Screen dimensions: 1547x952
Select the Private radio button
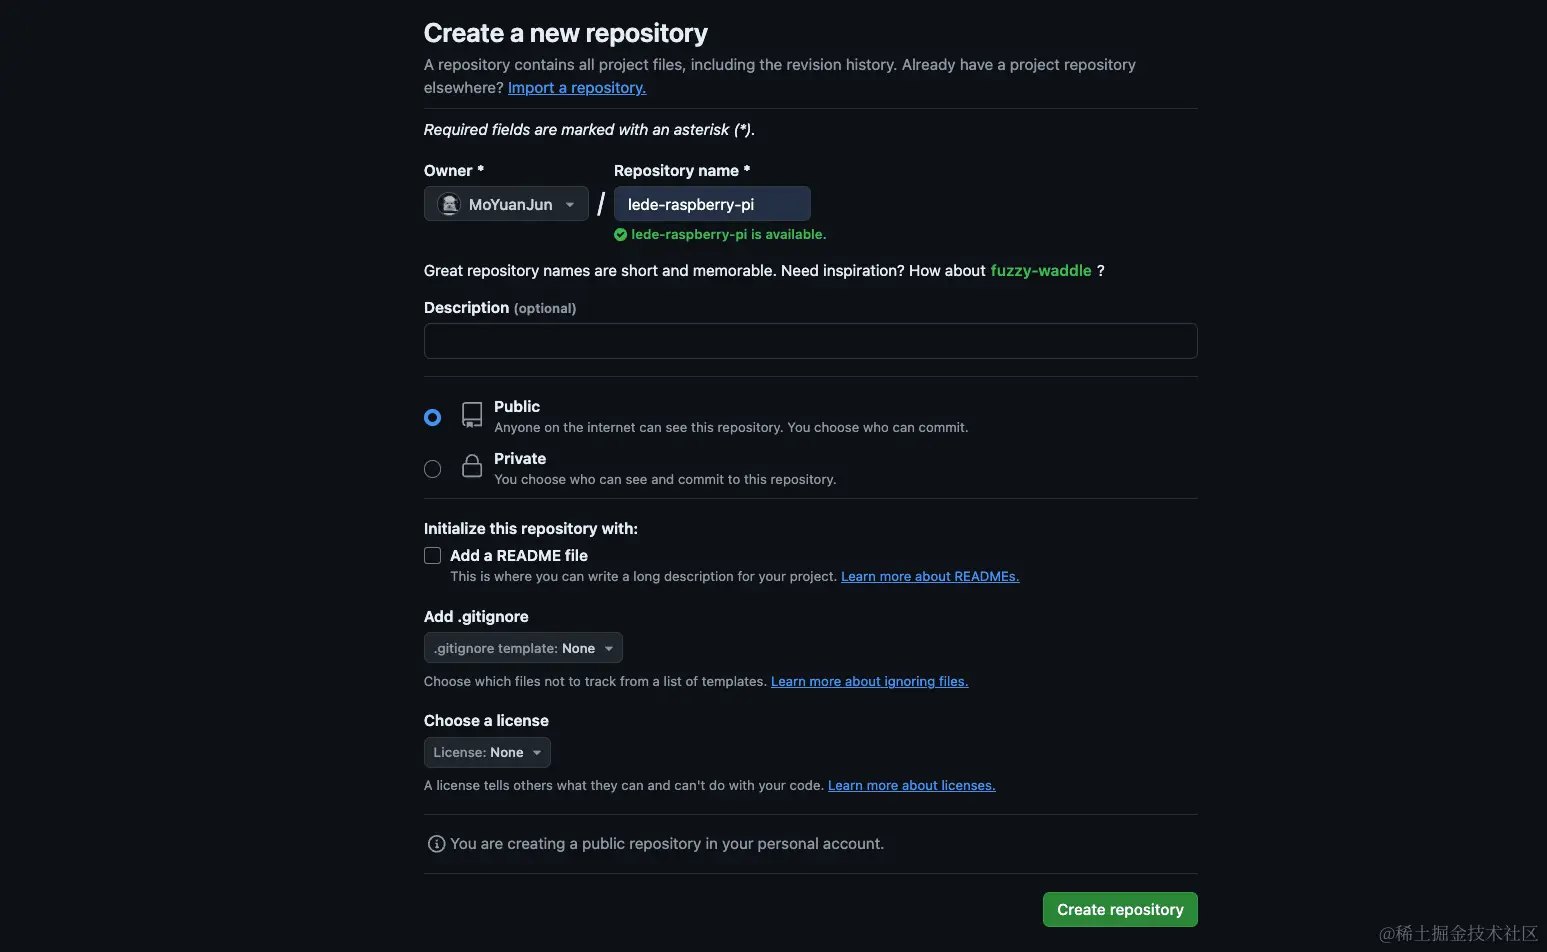tap(432, 469)
